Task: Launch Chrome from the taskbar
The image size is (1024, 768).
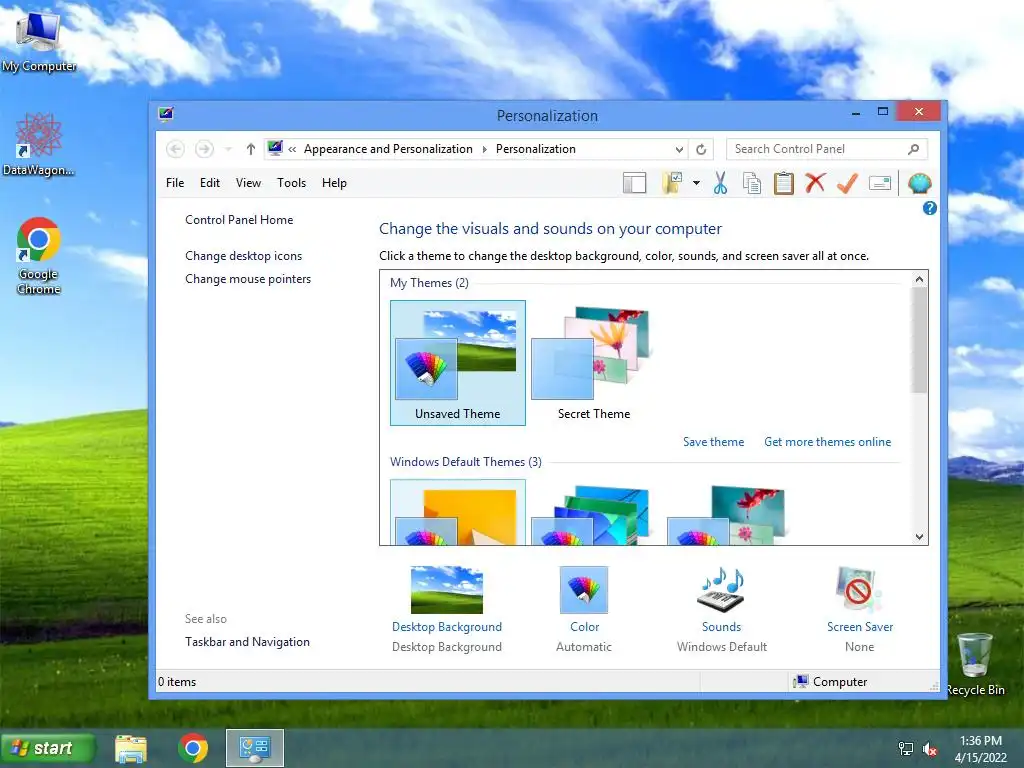Action: [193, 748]
